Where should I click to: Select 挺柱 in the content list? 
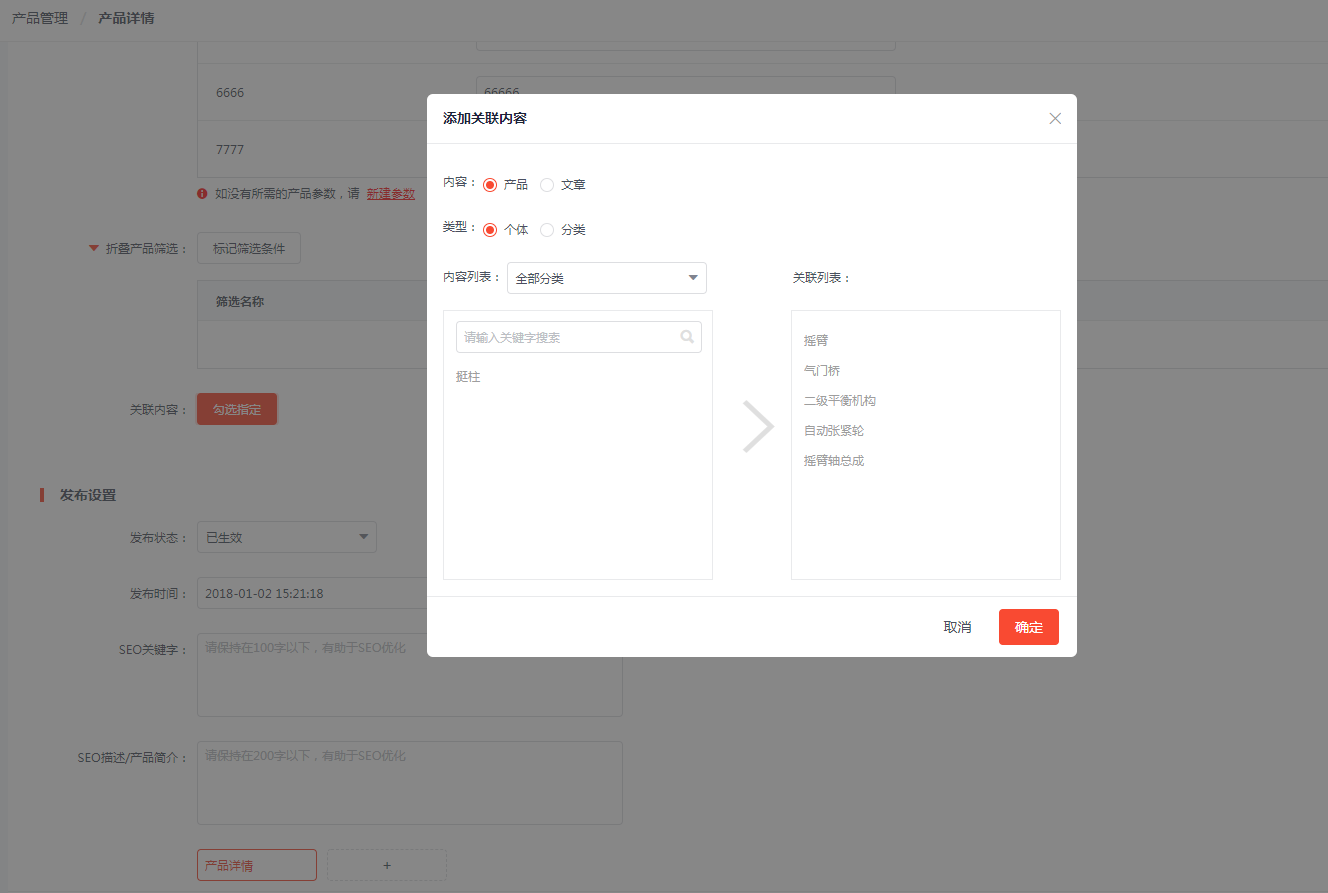point(468,377)
